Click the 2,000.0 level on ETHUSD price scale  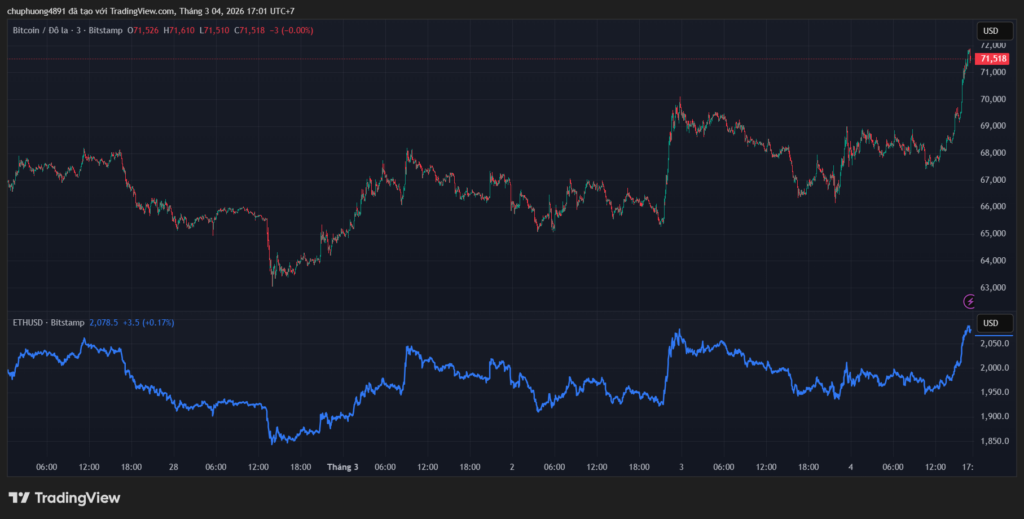993,368
